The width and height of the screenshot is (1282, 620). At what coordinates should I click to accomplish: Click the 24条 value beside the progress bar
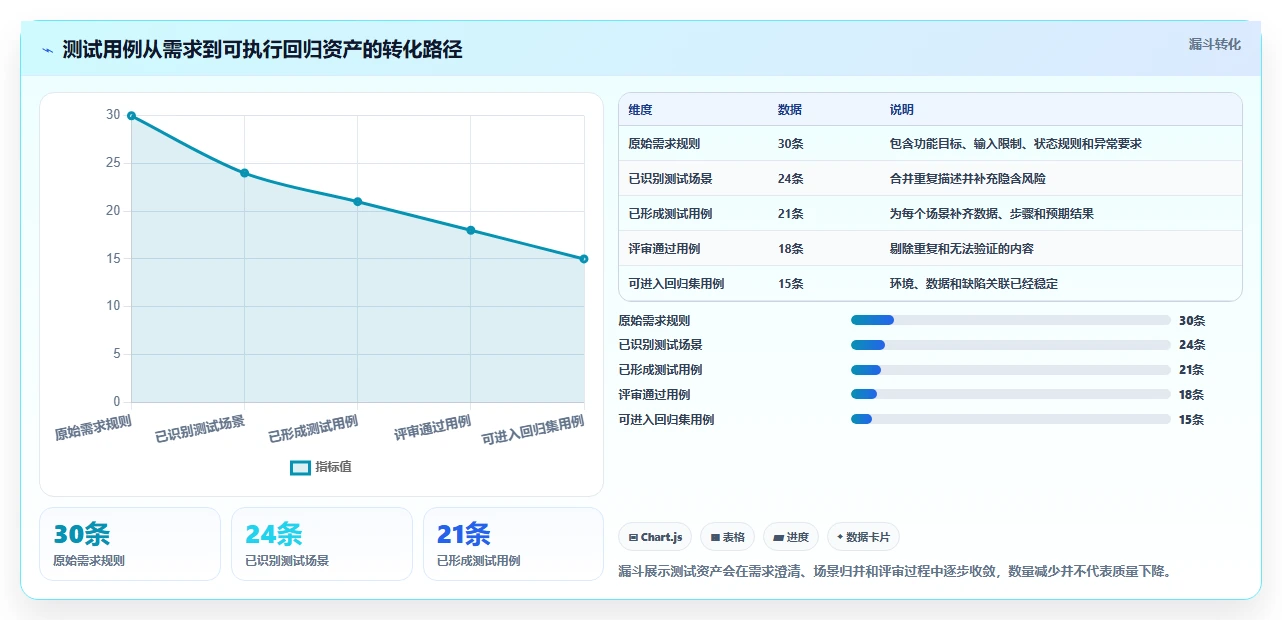coord(1192,345)
